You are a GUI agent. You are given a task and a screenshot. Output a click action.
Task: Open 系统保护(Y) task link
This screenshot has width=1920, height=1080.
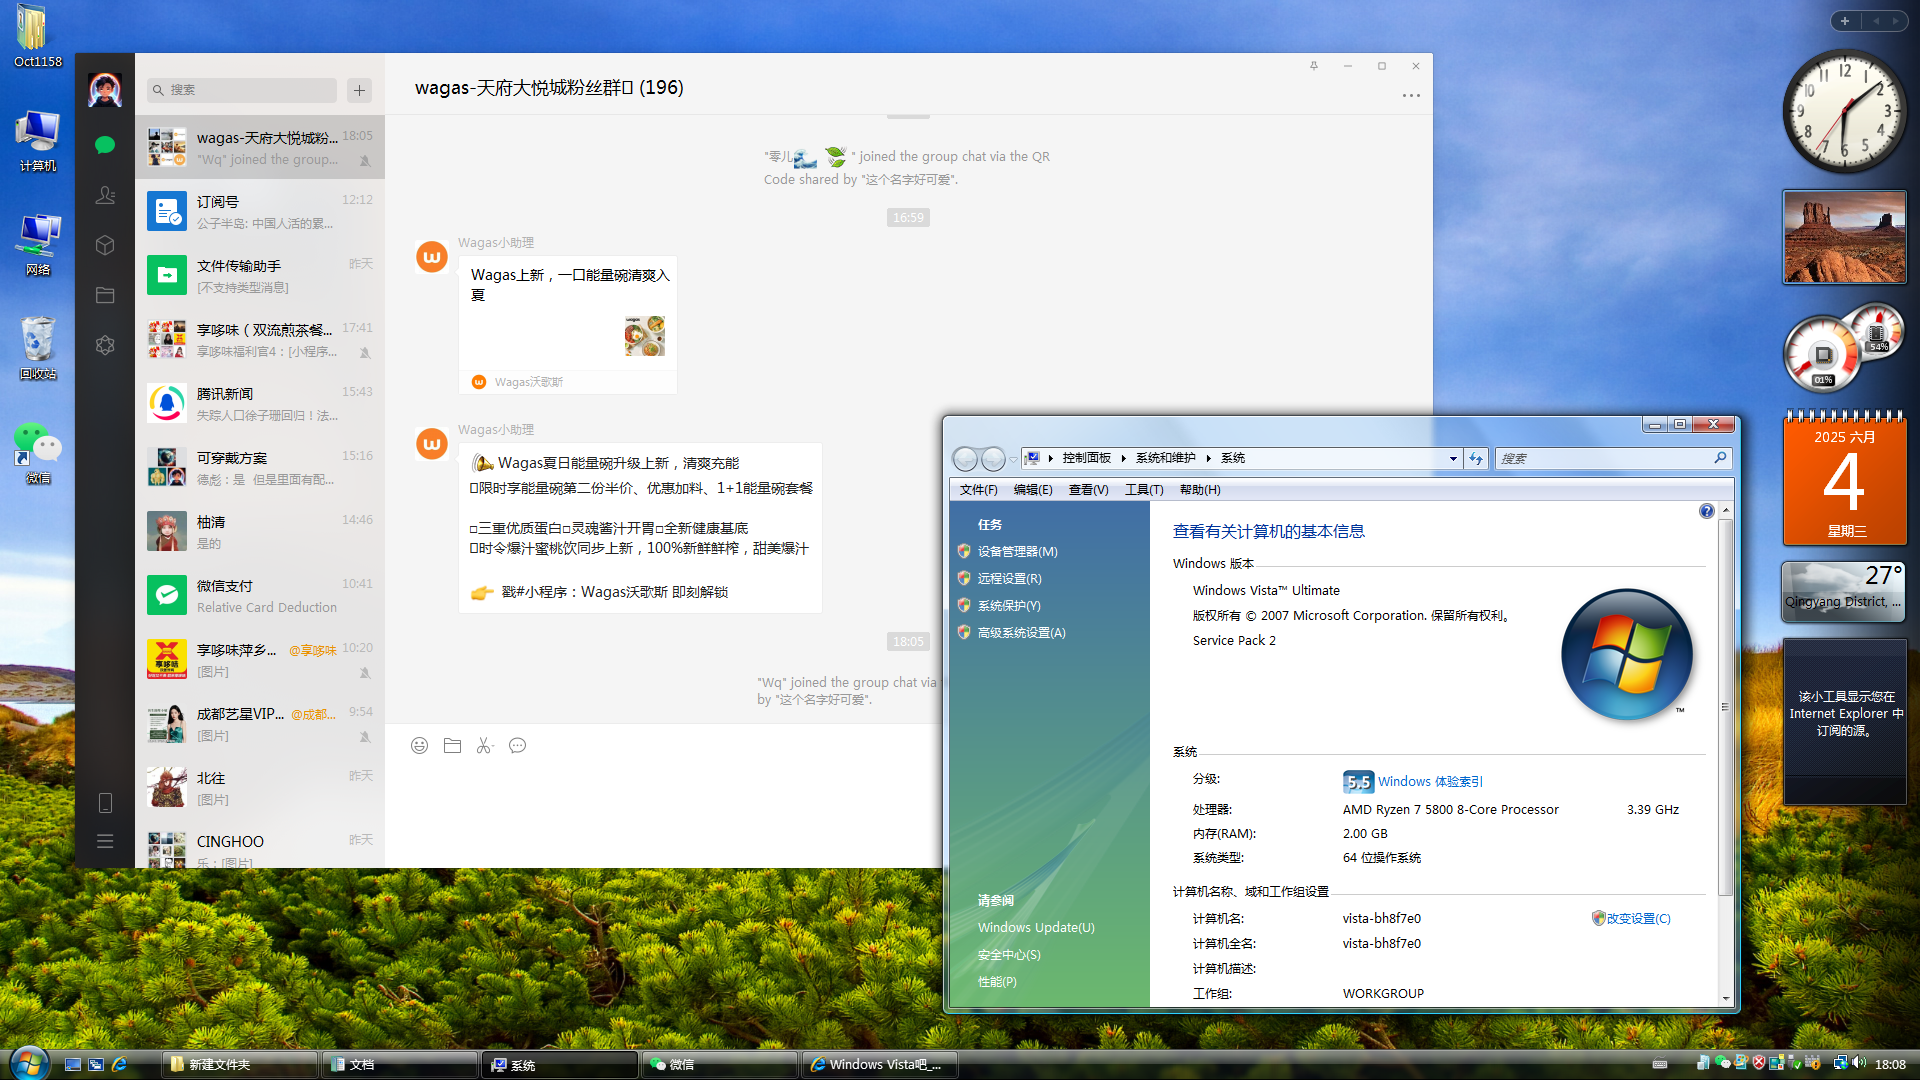click(x=1009, y=605)
